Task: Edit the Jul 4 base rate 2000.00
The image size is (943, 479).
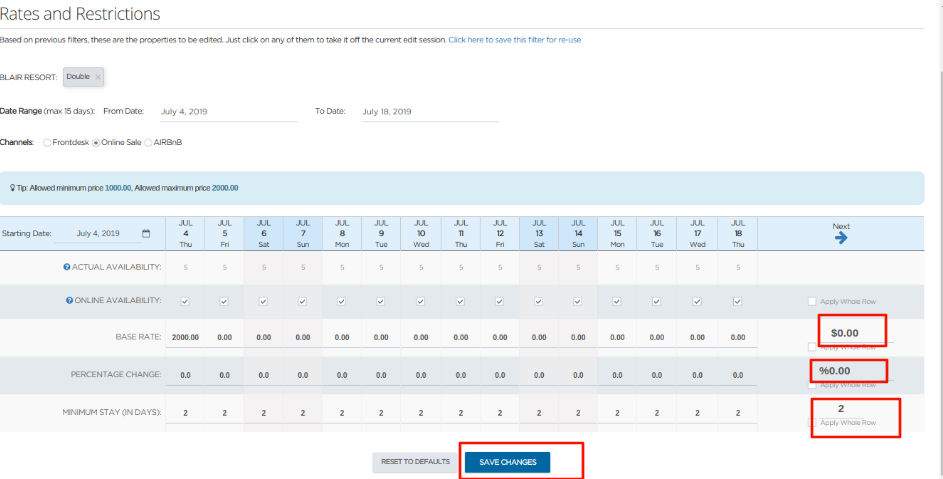Action: tap(185, 338)
